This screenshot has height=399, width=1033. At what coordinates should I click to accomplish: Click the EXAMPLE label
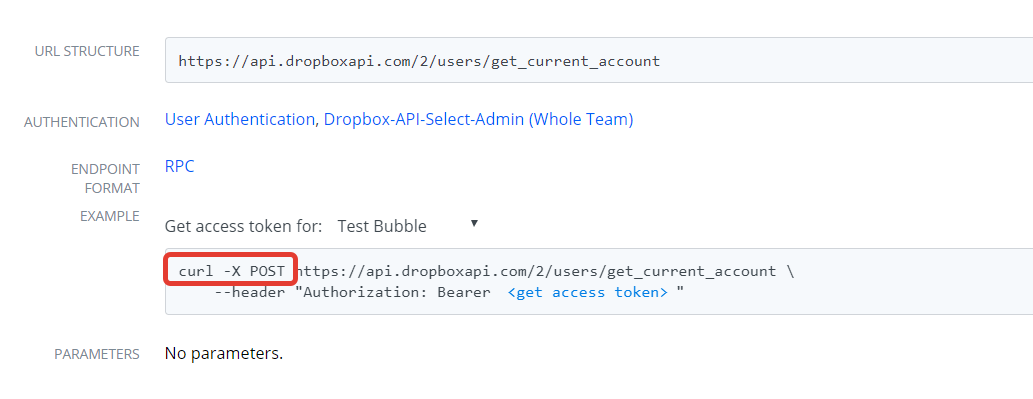(109, 216)
